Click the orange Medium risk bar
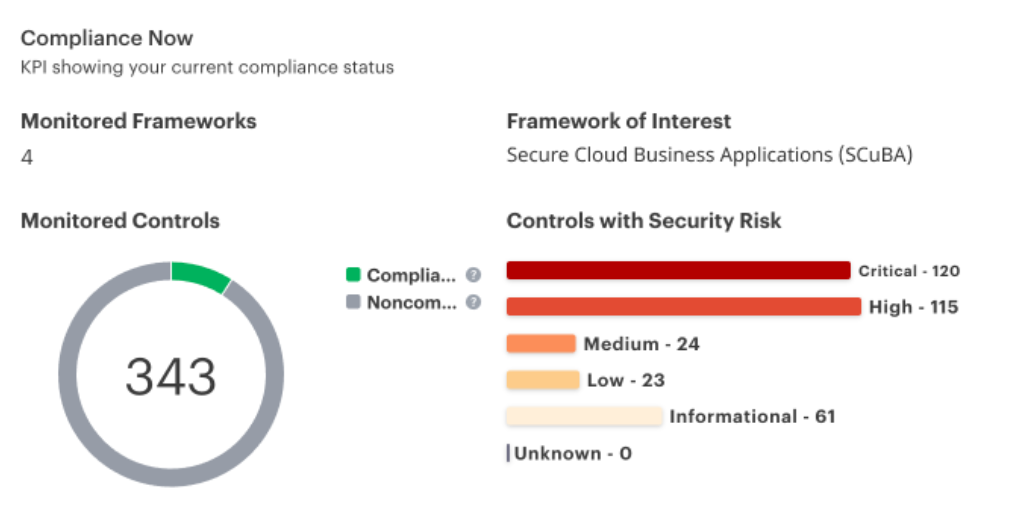This screenshot has width=1012, height=520. [x=541, y=343]
